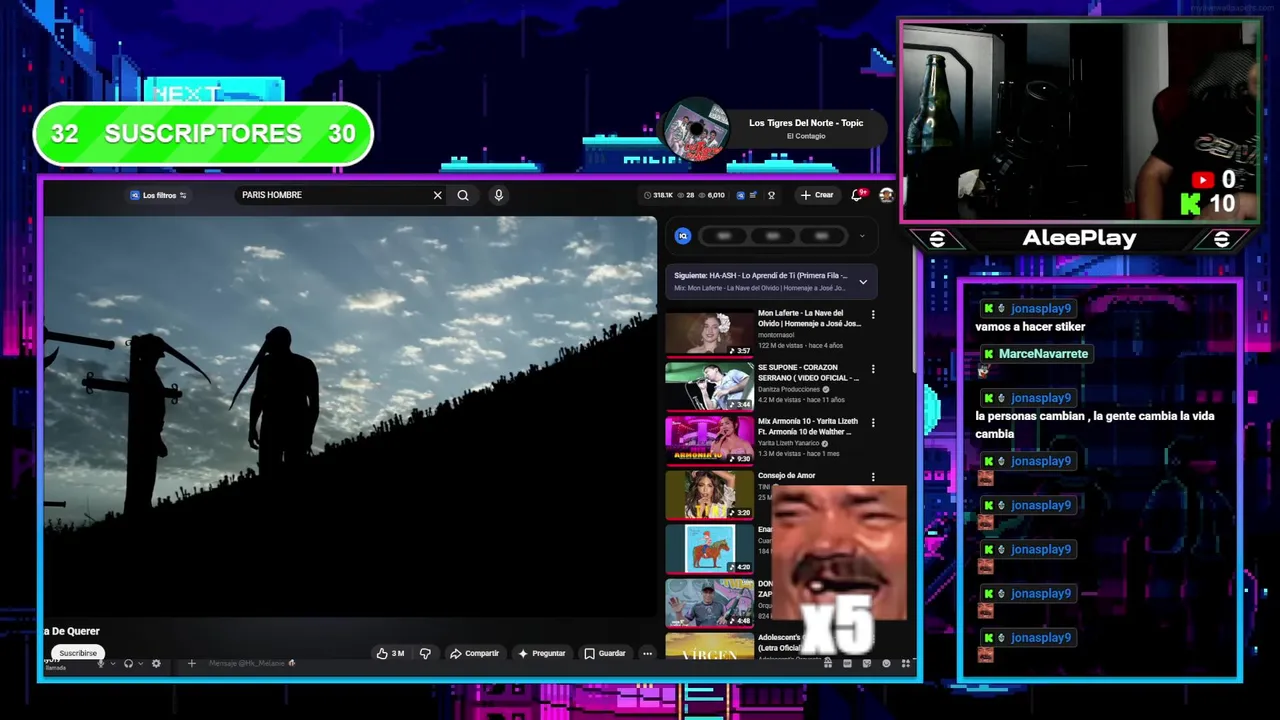Click the 318.1K counter in the top bar
Screen dimensions: 1280x720
(x=658, y=195)
